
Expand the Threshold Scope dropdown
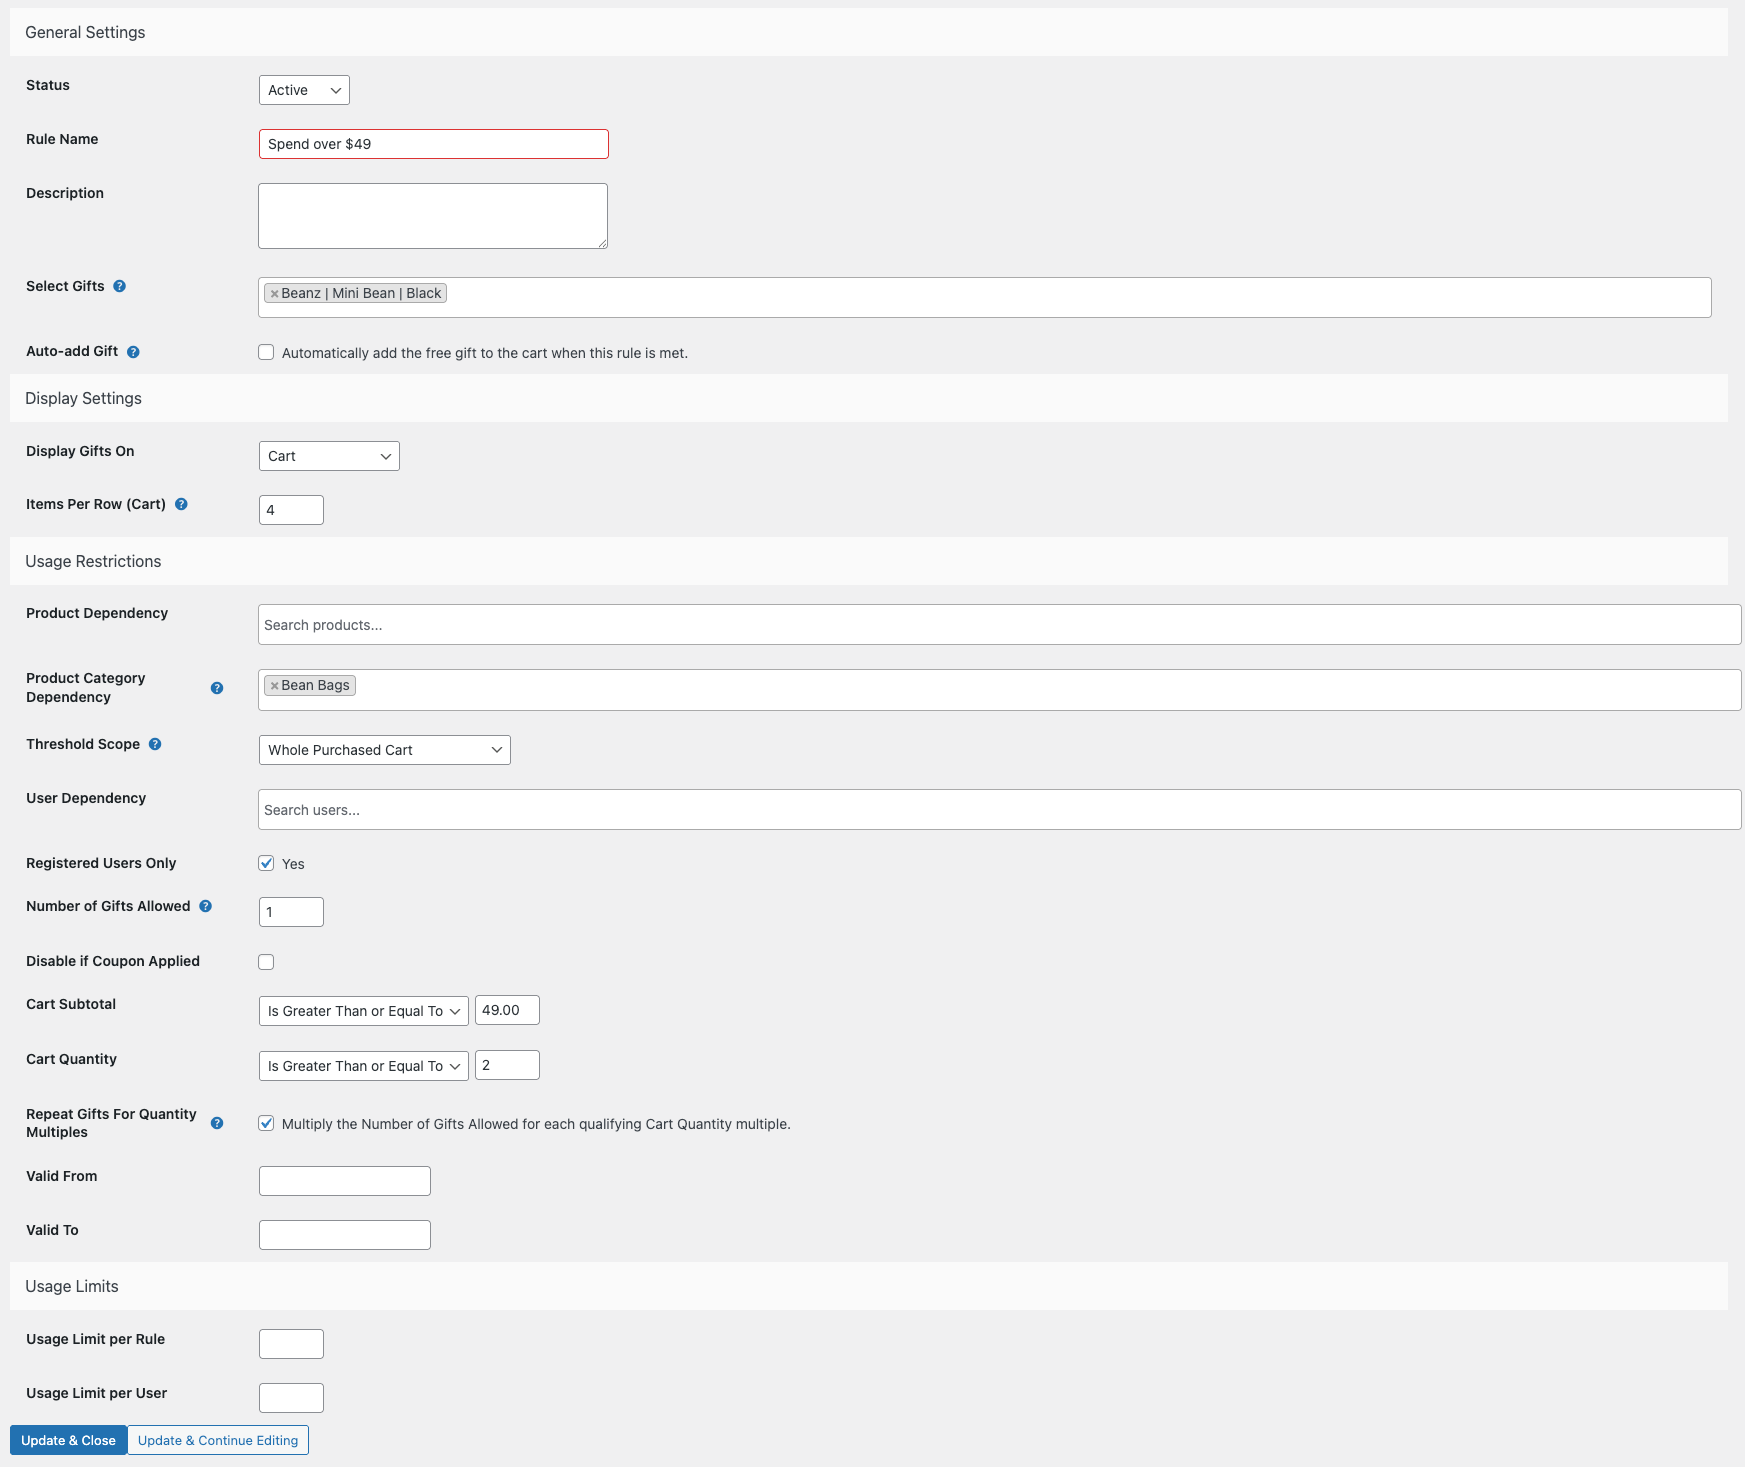tap(384, 750)
